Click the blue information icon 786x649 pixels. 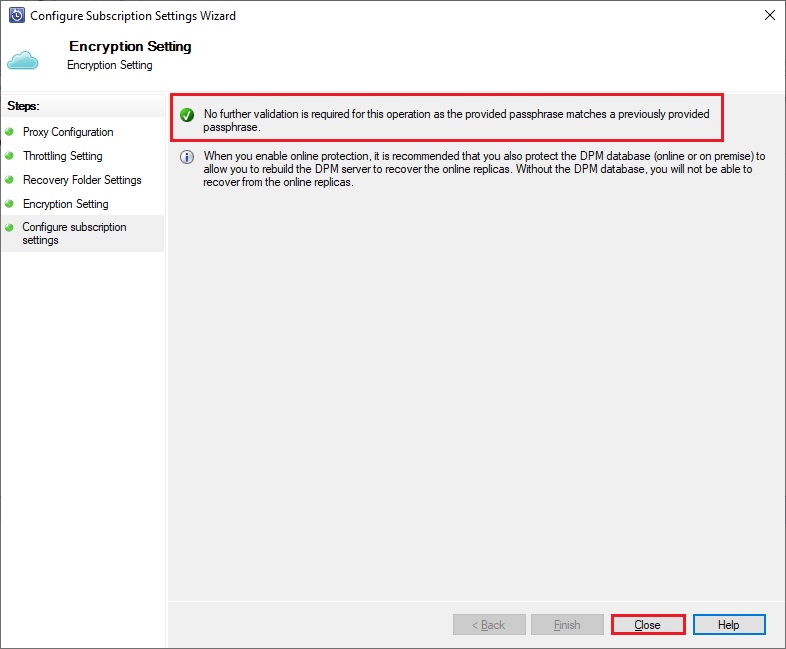(187, 157)
